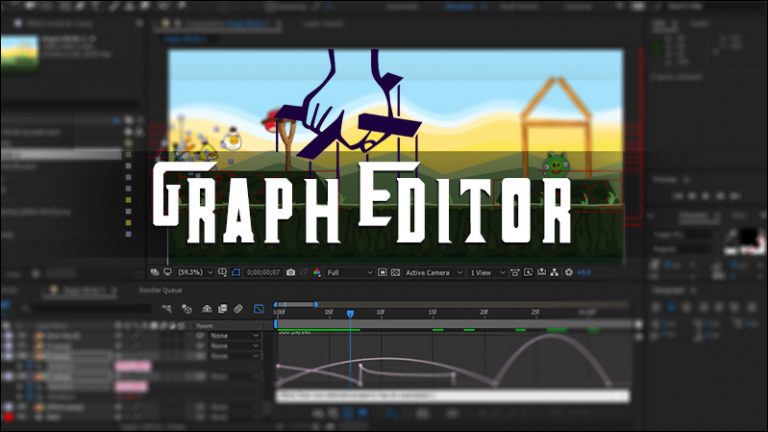Open the 1 View layout dropdown
768x432 pixels.
coord(487,272)
